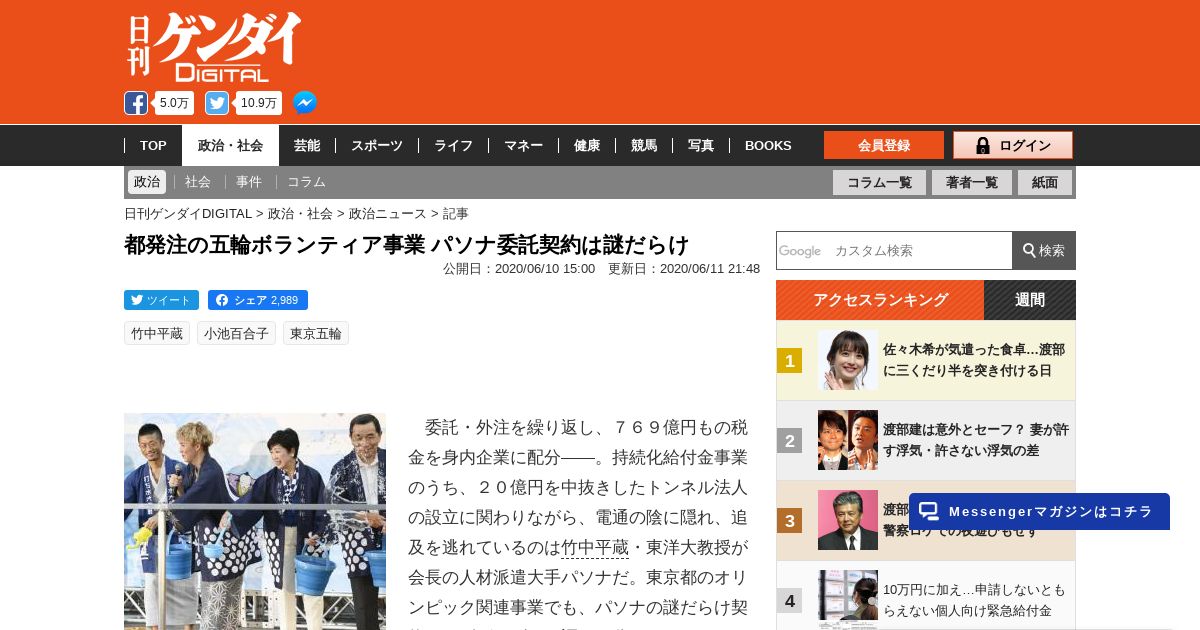Click the ツイート share button
The width and height of the screenshot is (1200, 630).
161,300
